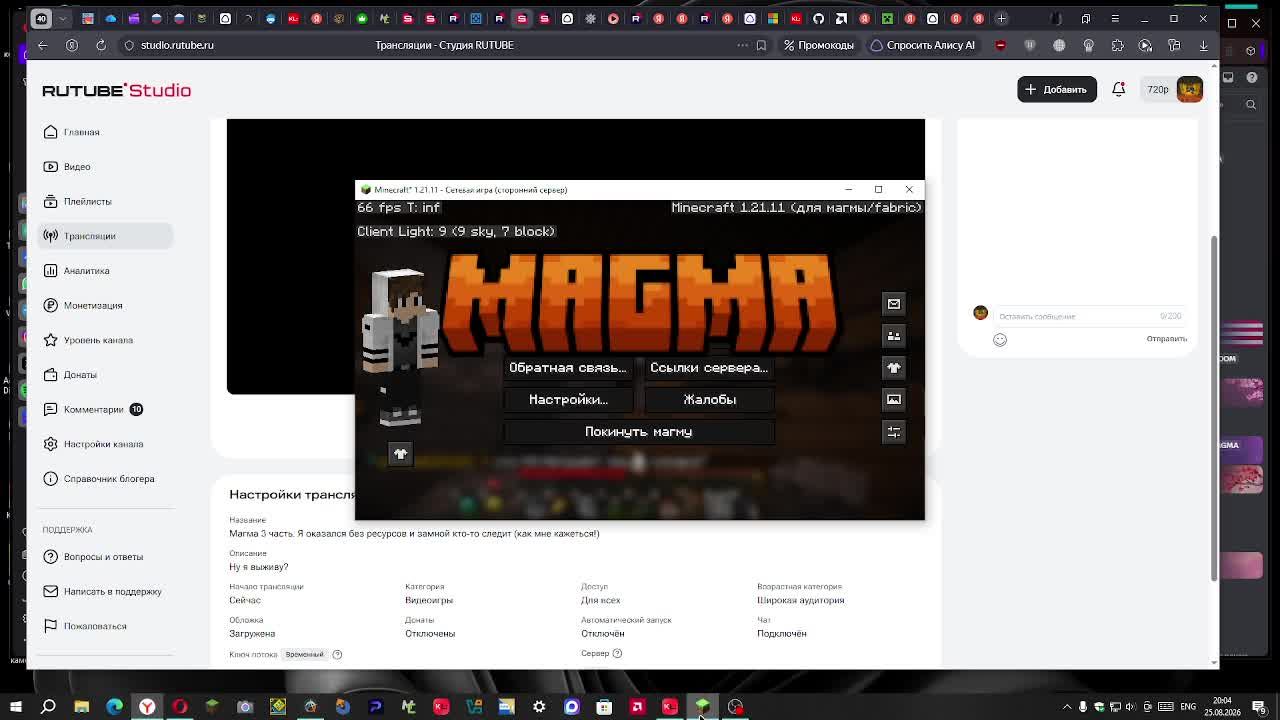
Task: Open the notifications bell
Action: 1119,89
